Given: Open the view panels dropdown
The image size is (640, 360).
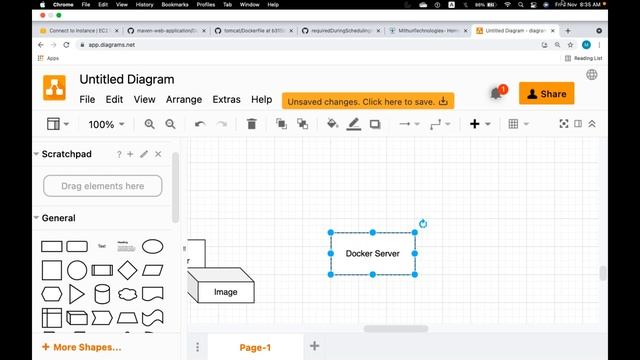Looking at the screenshot, I should 58,124.
